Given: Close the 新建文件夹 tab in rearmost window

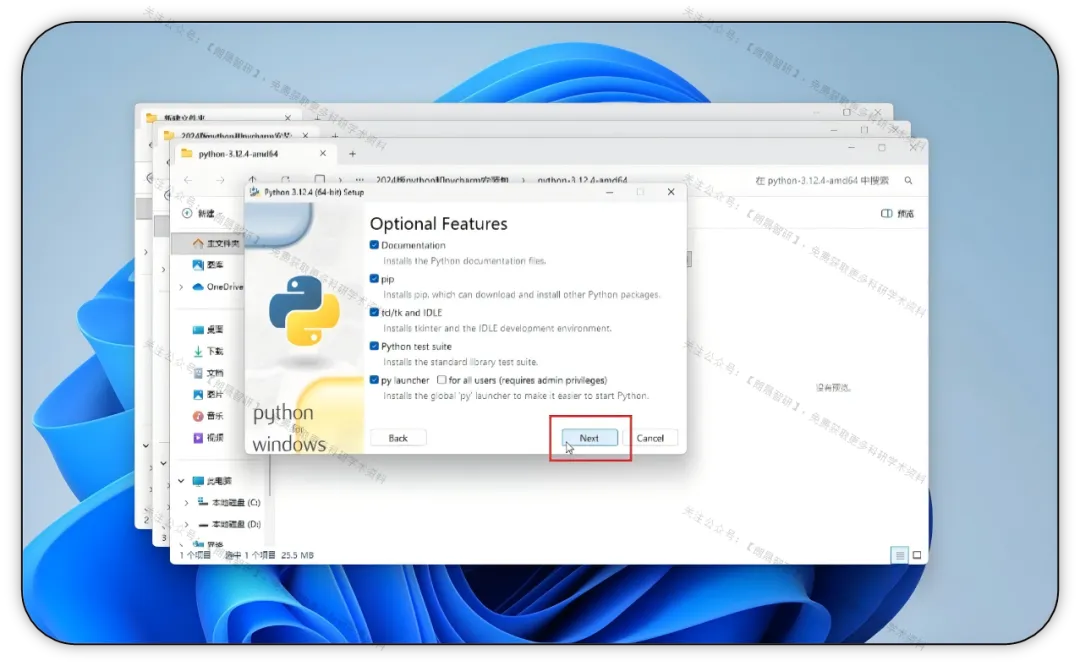Looking at the screenshot, I should 288,118.
